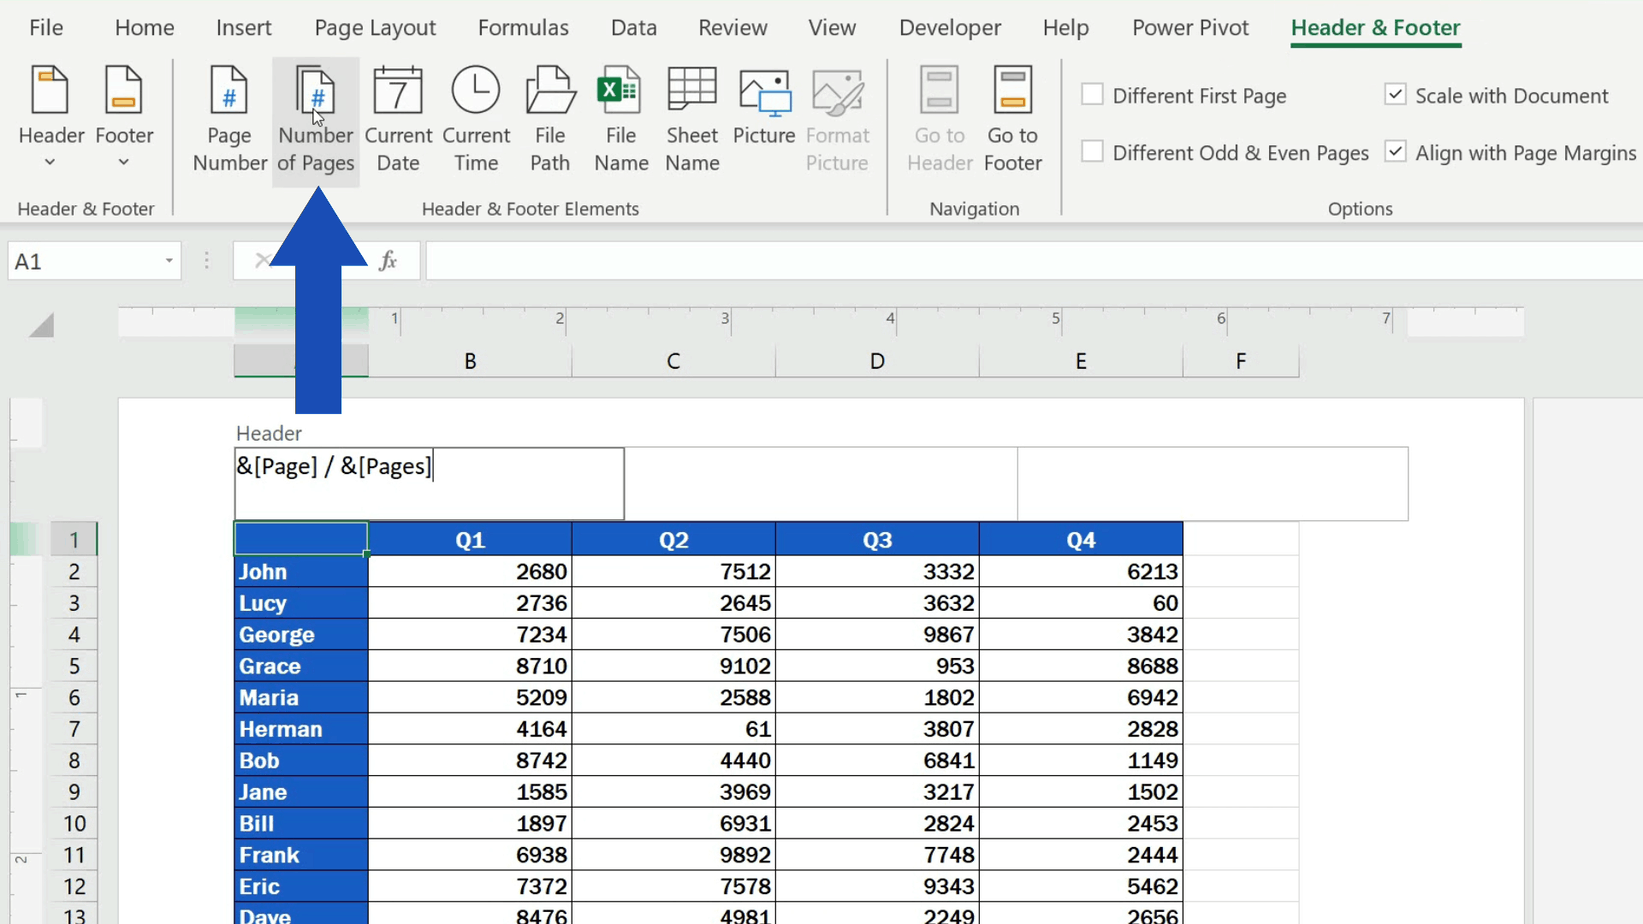Image resolution: width=1643 pixels, height=924 pixels.
Task: Click the cell with value 953
Action: [877, 666]
